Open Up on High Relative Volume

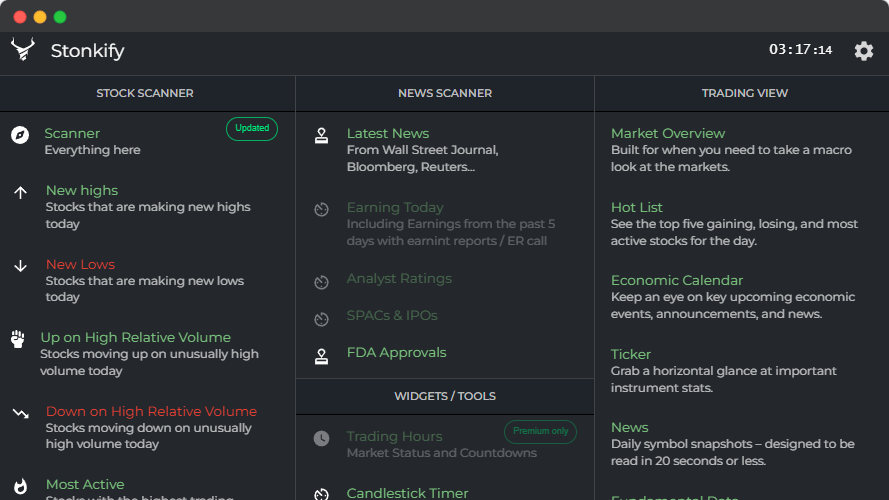pyautogui.click(x=136, y=337)
